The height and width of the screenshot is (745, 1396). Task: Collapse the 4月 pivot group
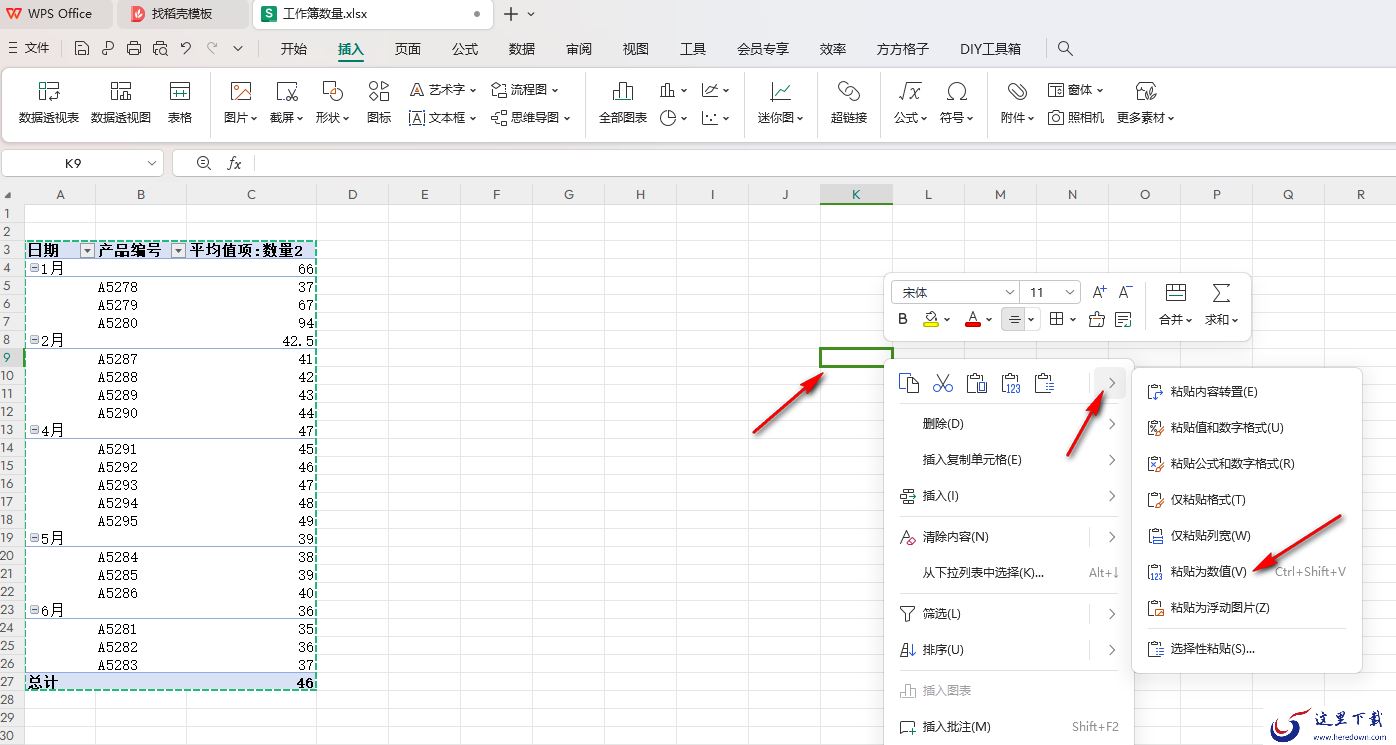click(x=34, y=430)
